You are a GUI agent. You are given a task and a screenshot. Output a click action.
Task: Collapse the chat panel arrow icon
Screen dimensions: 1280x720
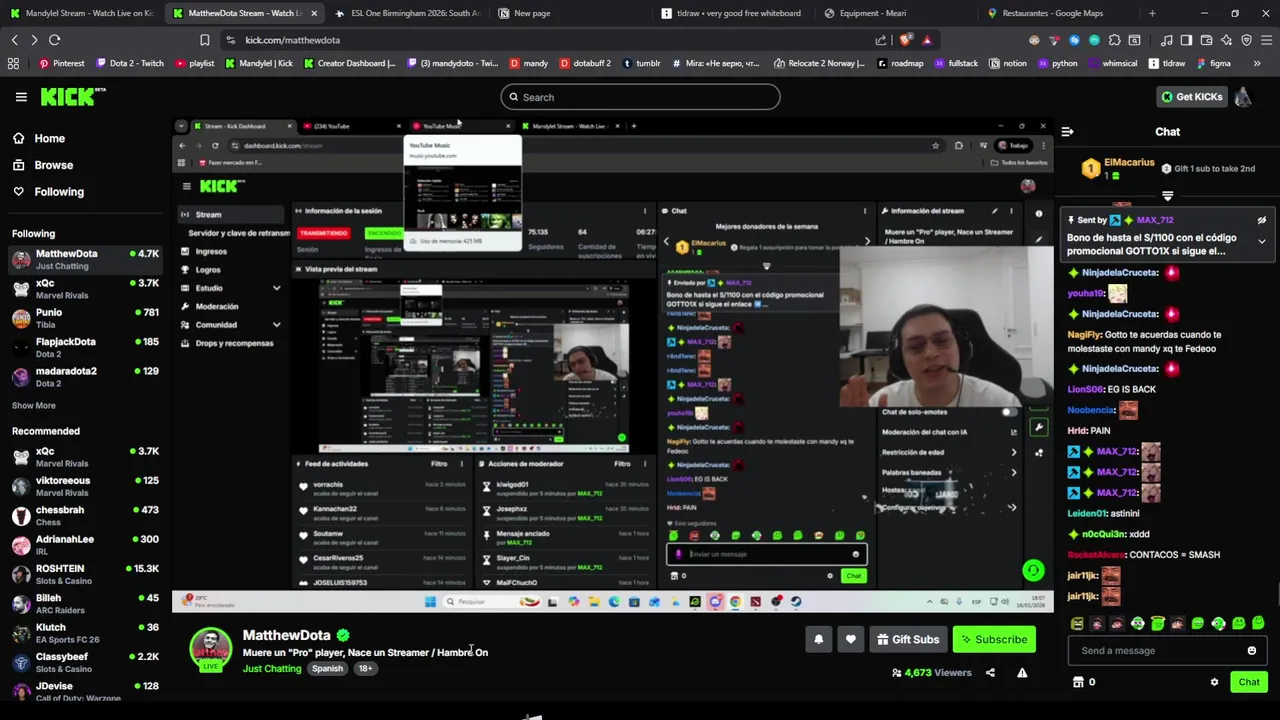point(1067,132)
